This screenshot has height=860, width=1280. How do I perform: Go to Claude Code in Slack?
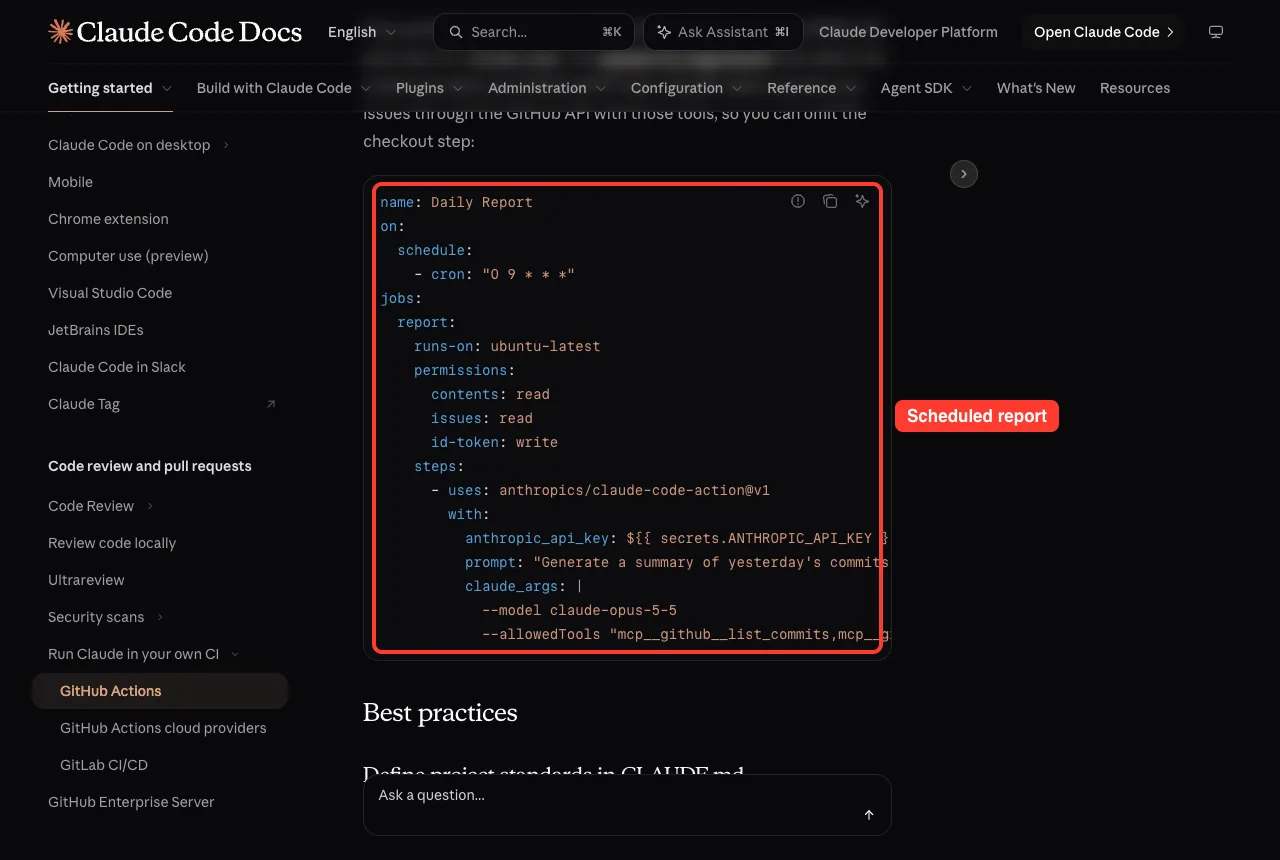[117, 367]
